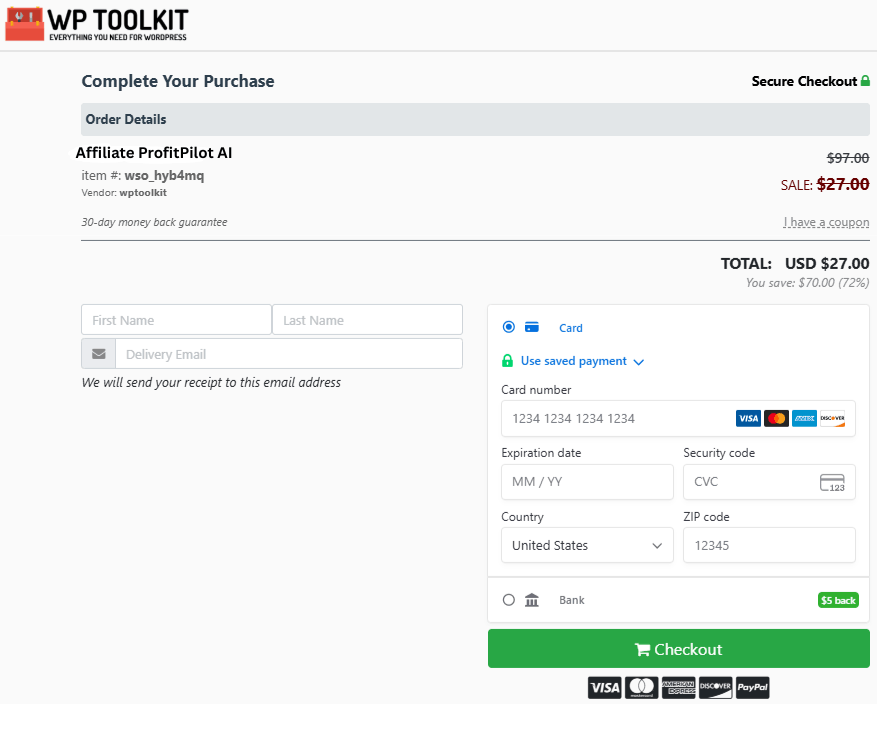Viewport: 877px width, 755px height.
Task: Click the Security code label
Action: coord(719,453)
